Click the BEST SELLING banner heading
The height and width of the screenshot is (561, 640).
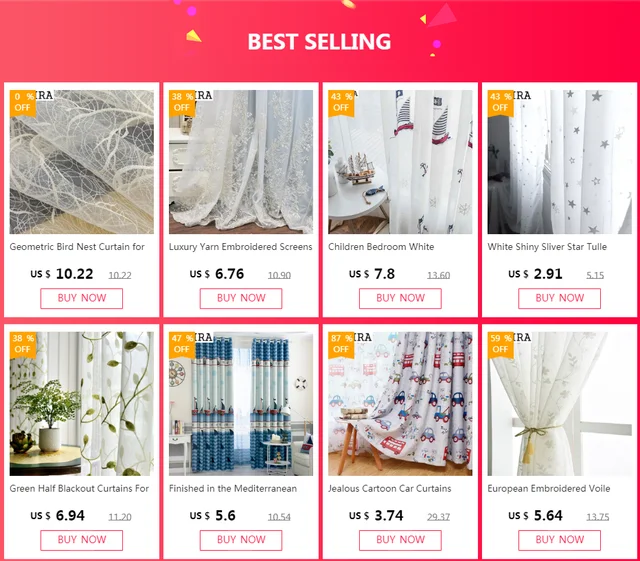coord(319,42)
